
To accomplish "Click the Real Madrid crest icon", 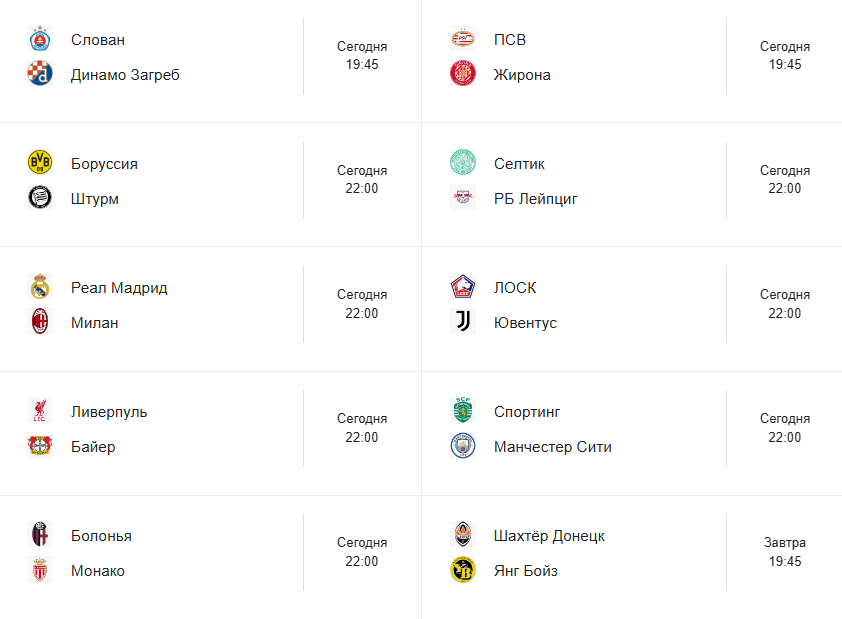I will coord(39,287).
